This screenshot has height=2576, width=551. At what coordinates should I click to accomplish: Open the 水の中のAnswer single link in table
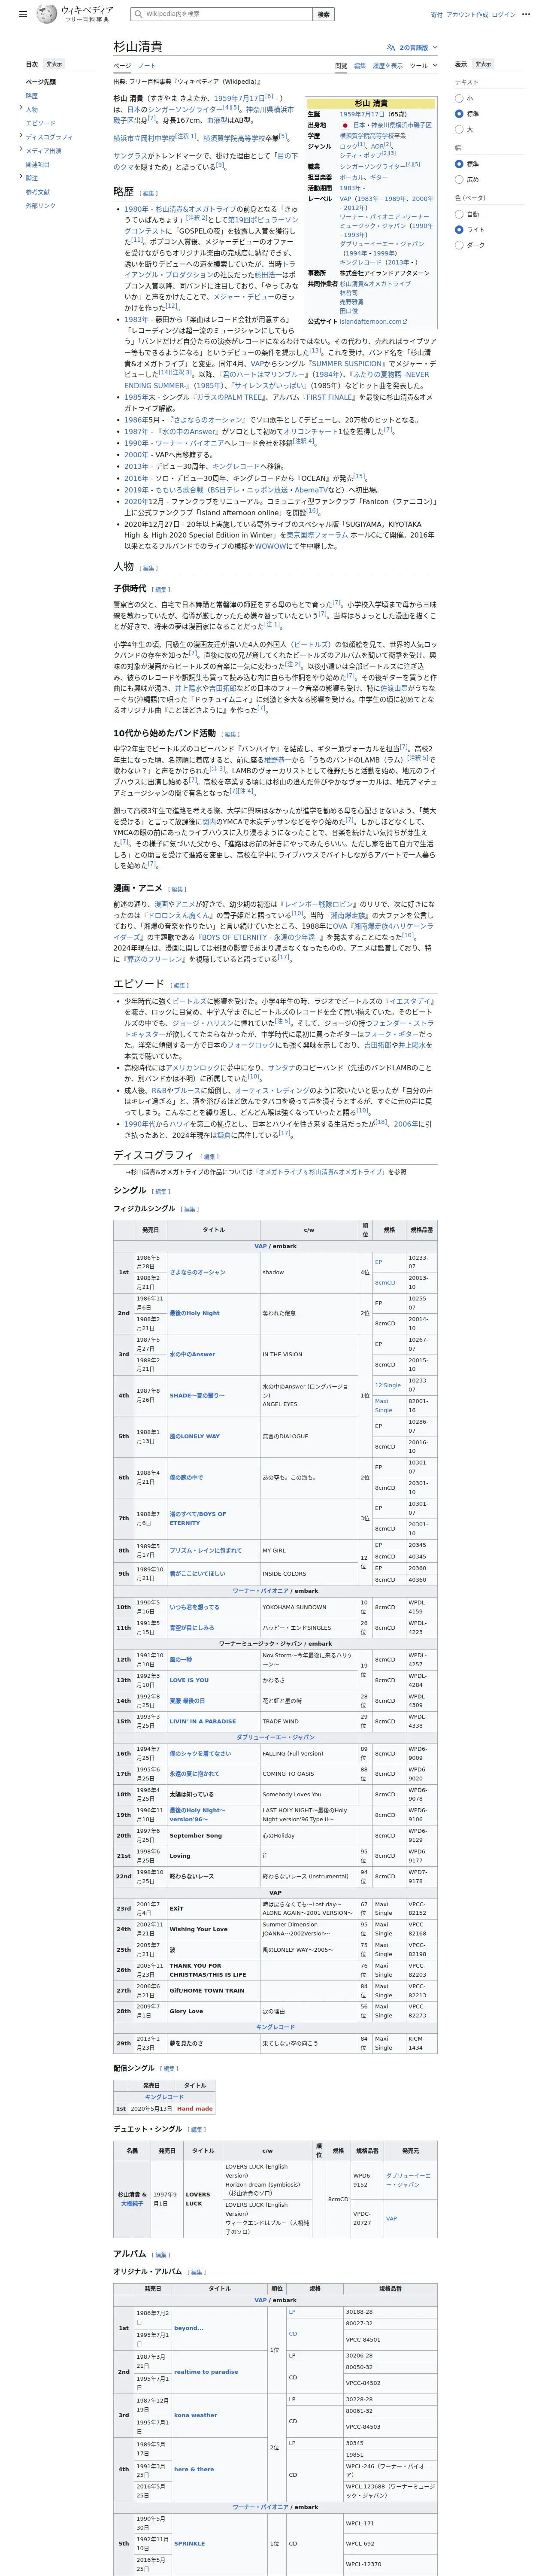[x=192, y=1354]
